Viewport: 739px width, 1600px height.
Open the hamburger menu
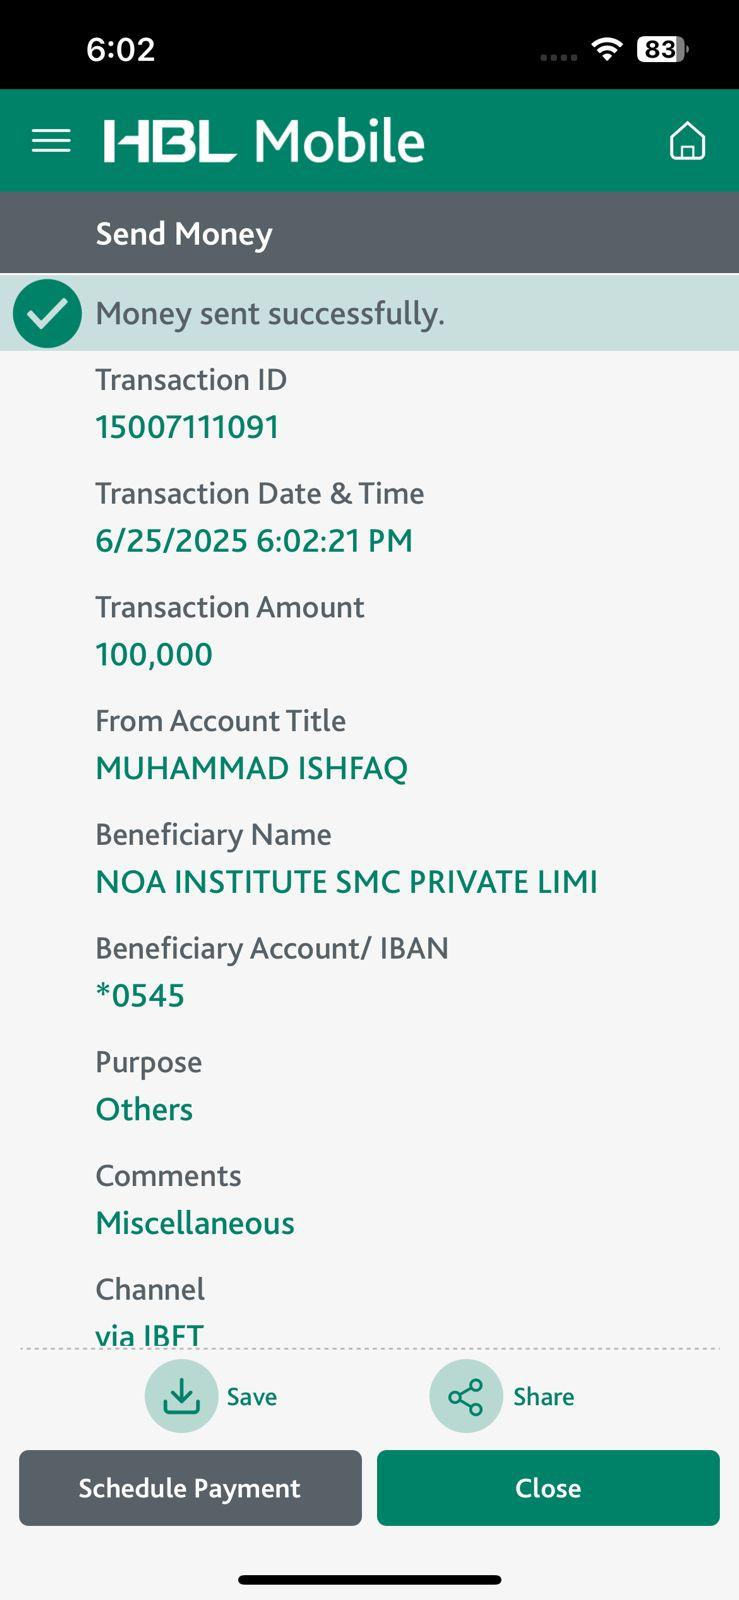[x=51, y=141]
